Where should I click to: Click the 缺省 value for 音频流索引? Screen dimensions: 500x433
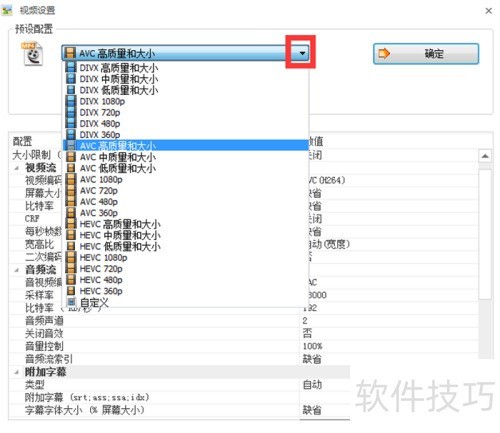pos(312,359)
